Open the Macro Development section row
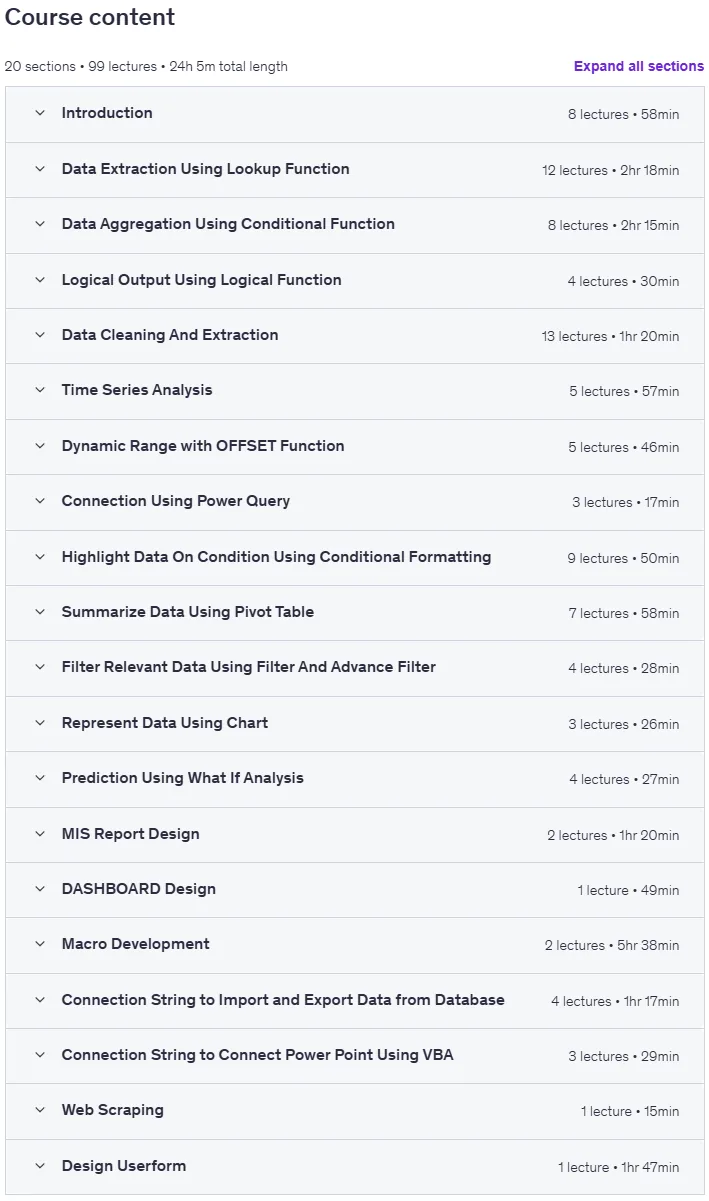Screen dimensions: 709x1201 point(355,944)
